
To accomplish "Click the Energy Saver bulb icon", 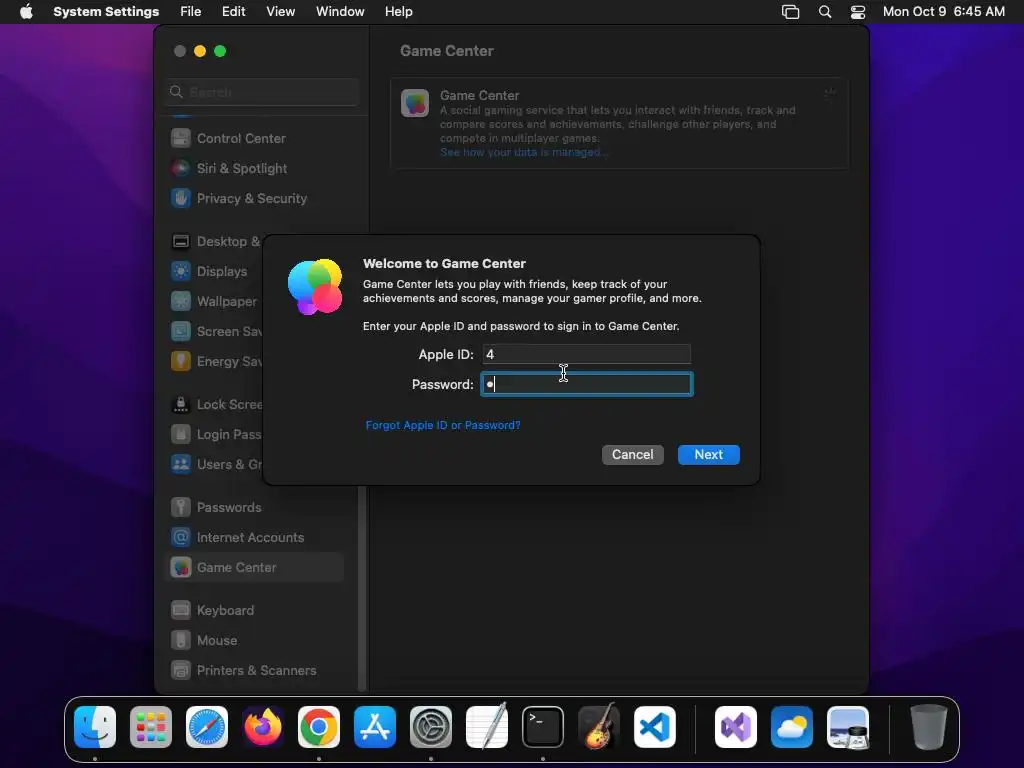I will 181,362.
